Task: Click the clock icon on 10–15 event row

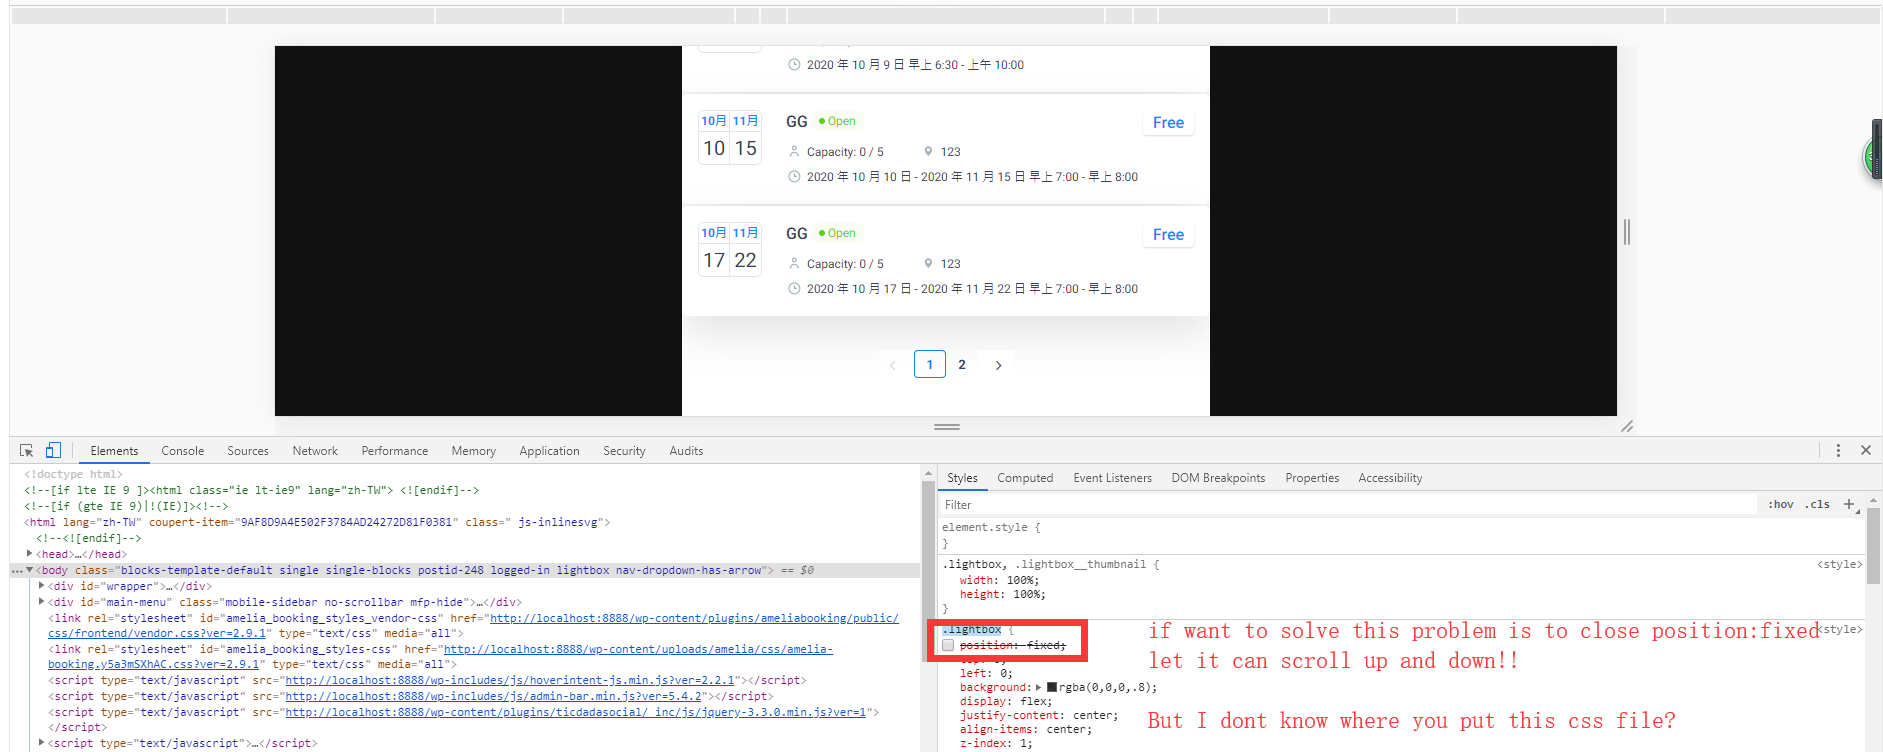Action: 794,177
